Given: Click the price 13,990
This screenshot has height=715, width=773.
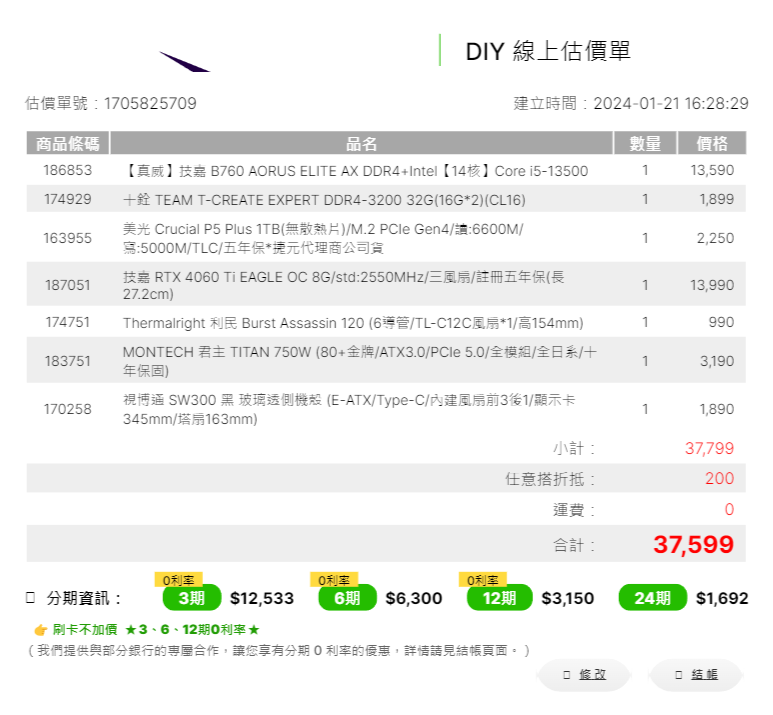Looking at the screenshot, I should (712, 285).
